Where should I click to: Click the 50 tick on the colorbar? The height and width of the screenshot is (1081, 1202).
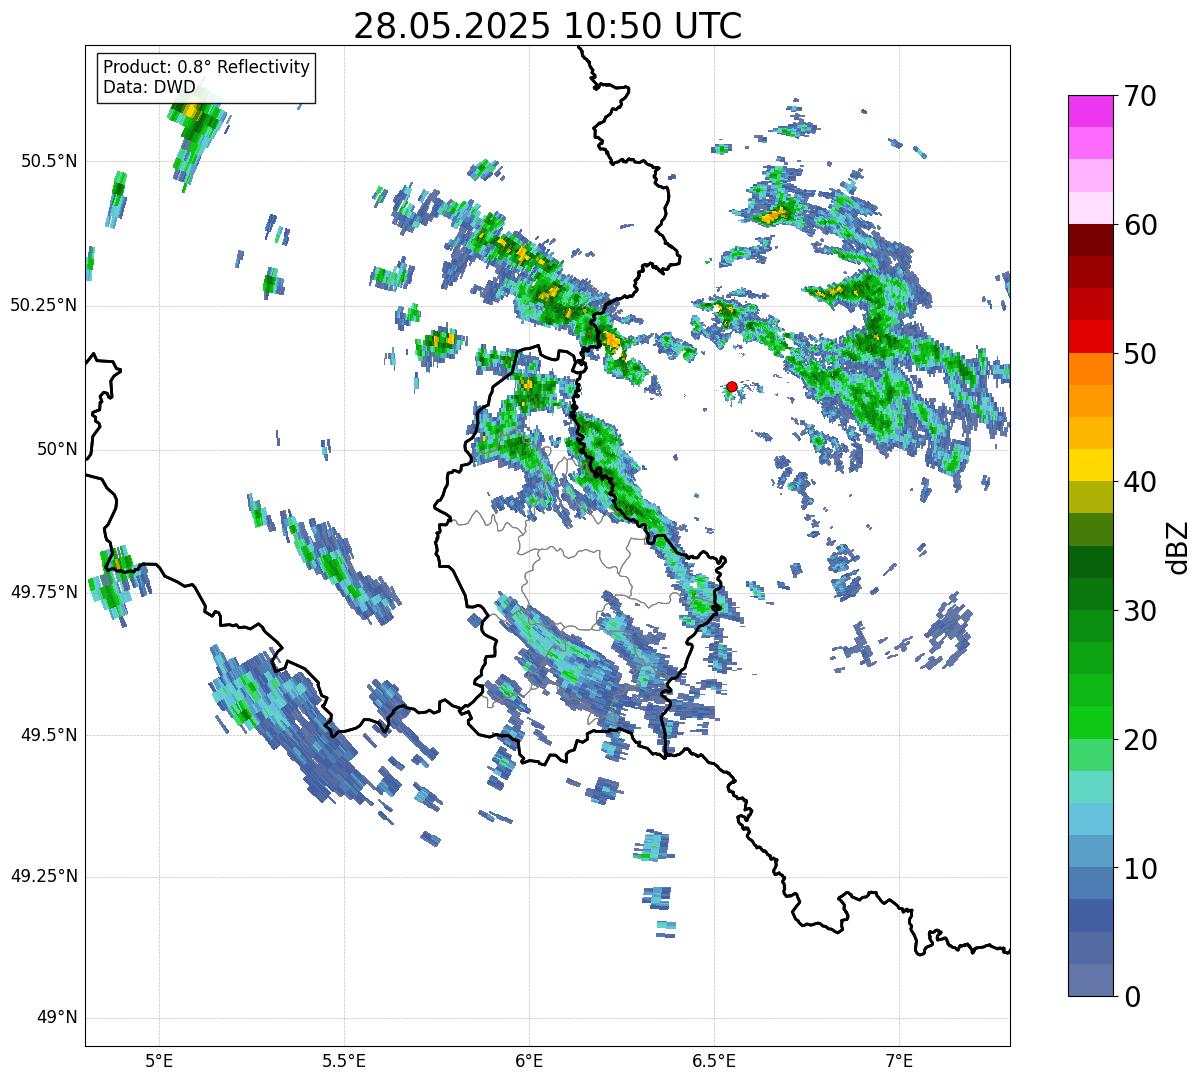click(x=1140, y=354)
